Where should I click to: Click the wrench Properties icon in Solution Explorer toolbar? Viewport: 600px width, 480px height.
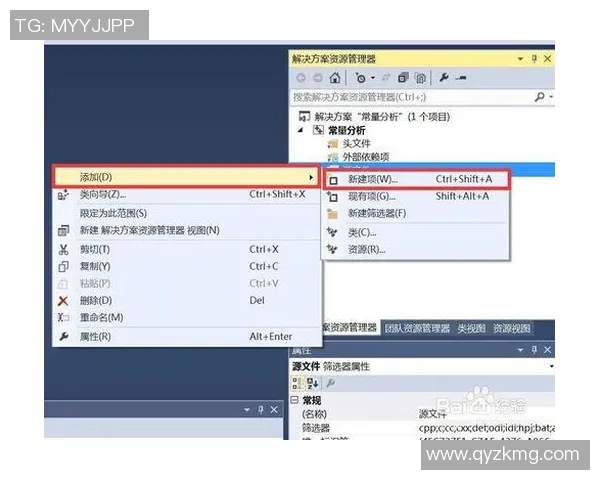(444, 78)
